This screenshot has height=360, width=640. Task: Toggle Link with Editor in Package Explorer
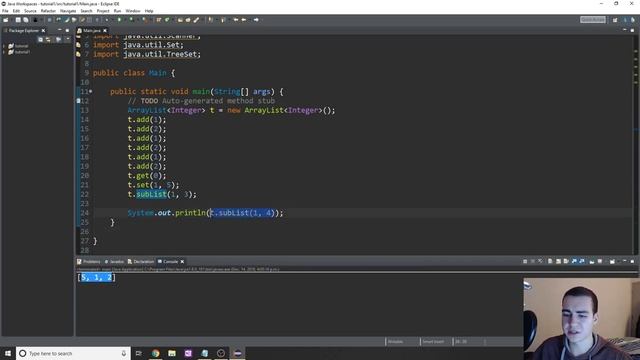click(x=49, y=40)
